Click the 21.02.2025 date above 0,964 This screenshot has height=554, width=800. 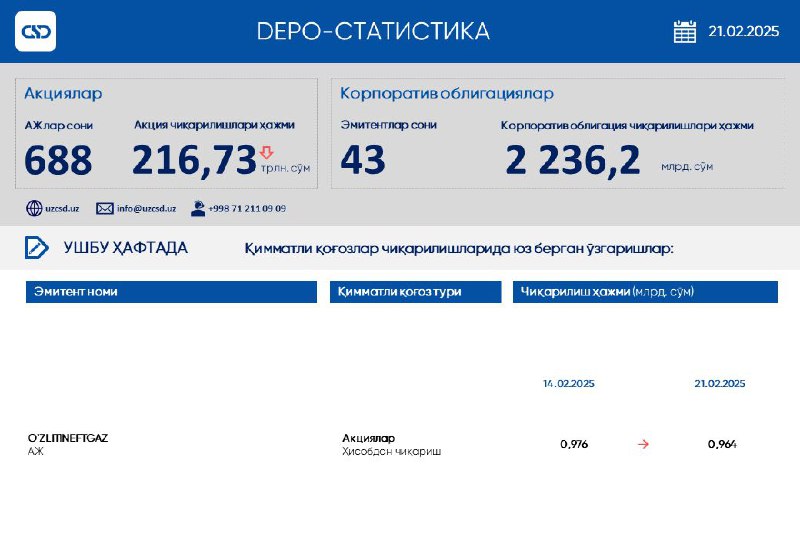click(x=719, y=384)
